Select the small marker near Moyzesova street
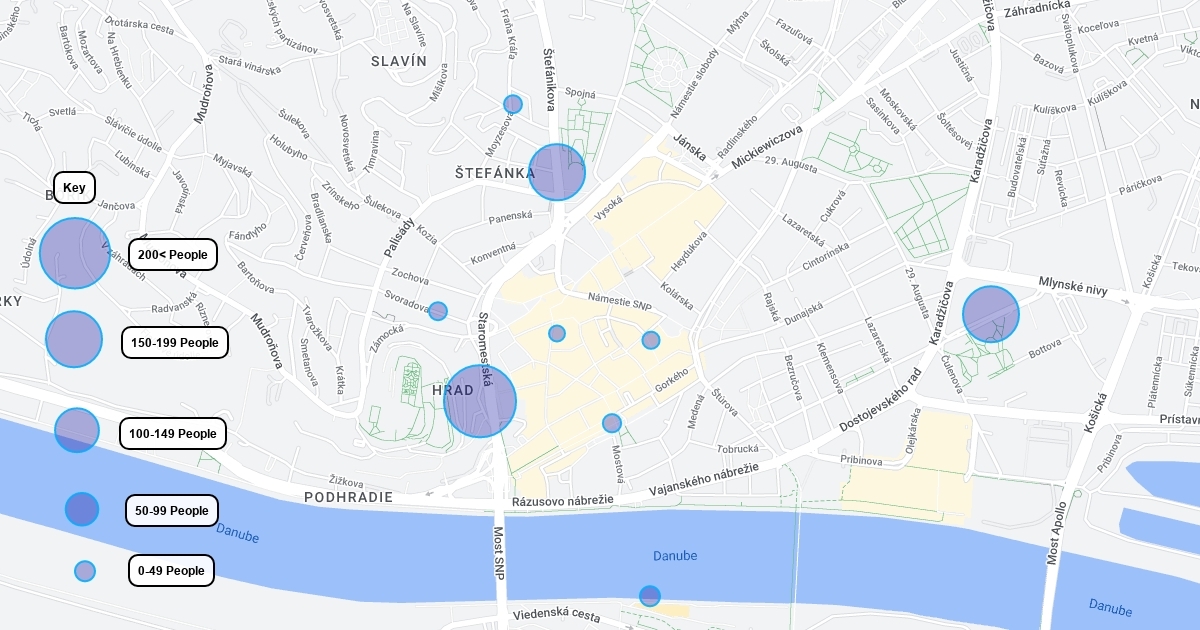1200x630 pixels. (513, 104)
